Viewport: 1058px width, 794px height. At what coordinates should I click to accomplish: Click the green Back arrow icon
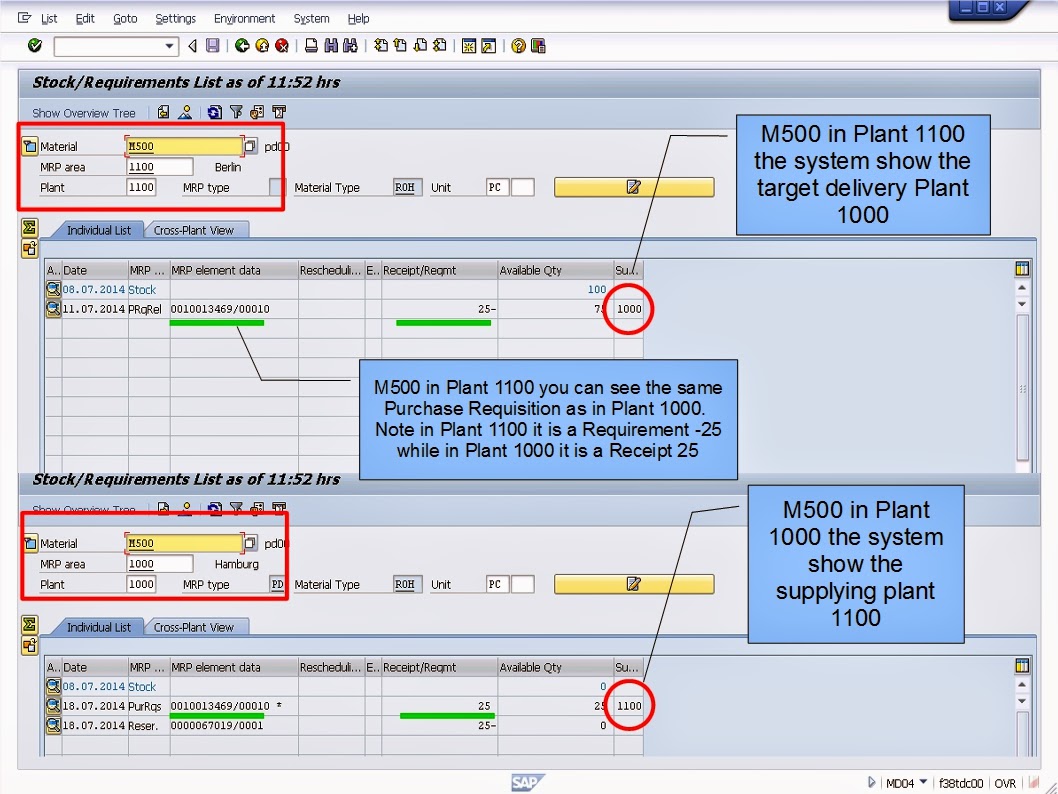[x=242, y=45]
